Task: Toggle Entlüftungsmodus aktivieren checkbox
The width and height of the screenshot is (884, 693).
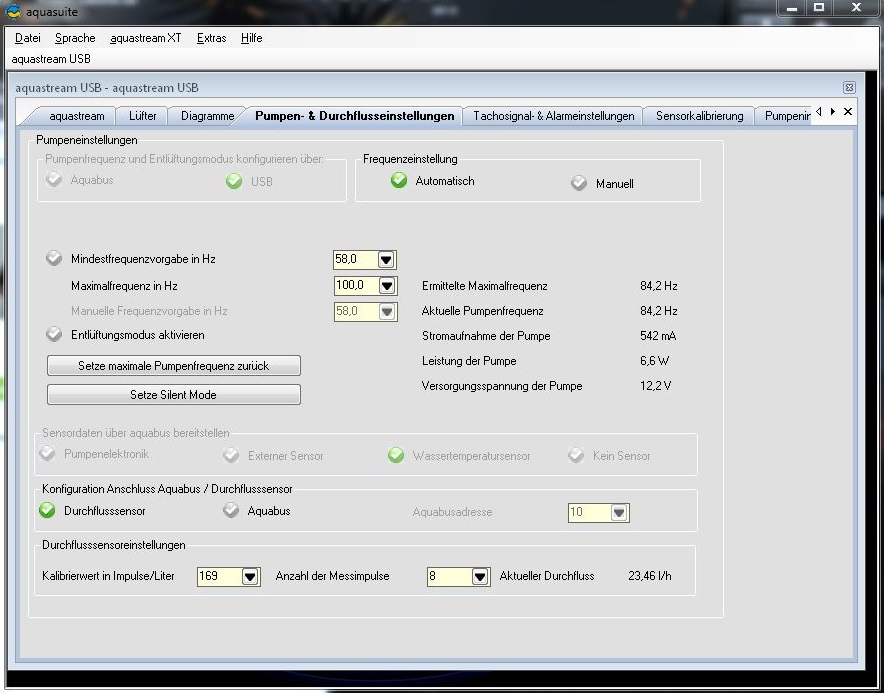Action: [x=54, y=335]
